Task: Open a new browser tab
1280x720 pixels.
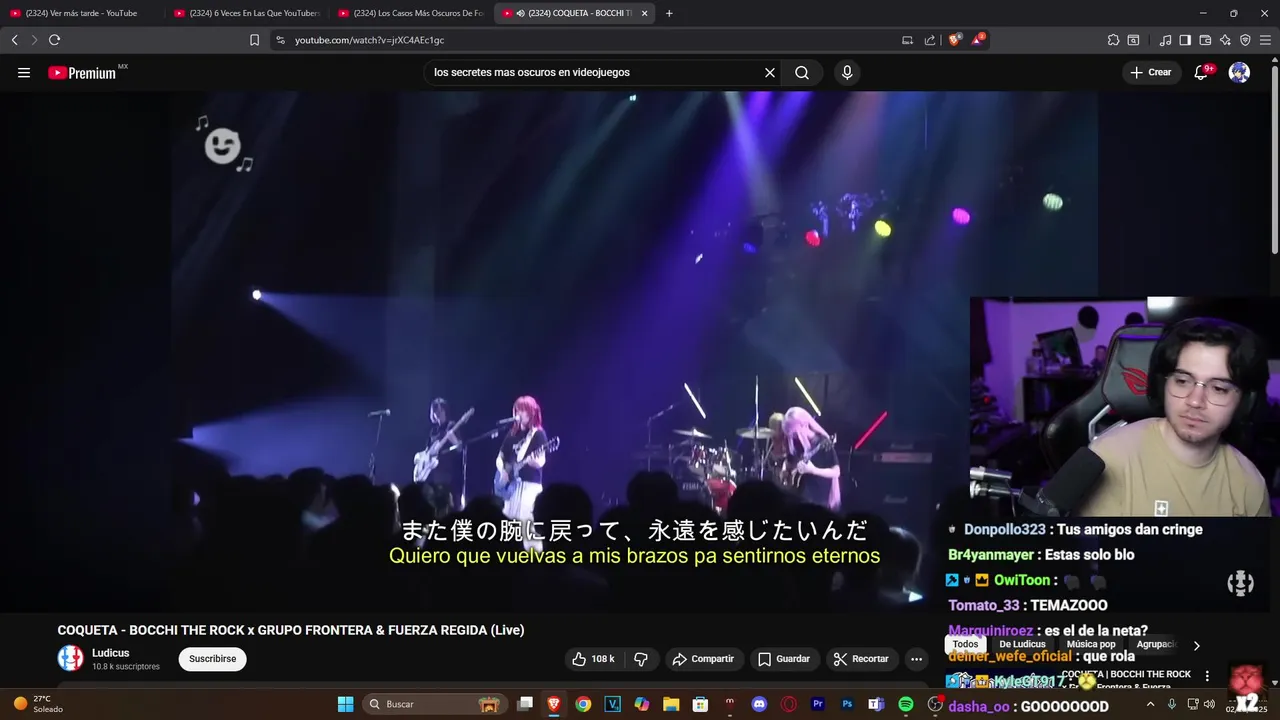Action: (669, 13)
